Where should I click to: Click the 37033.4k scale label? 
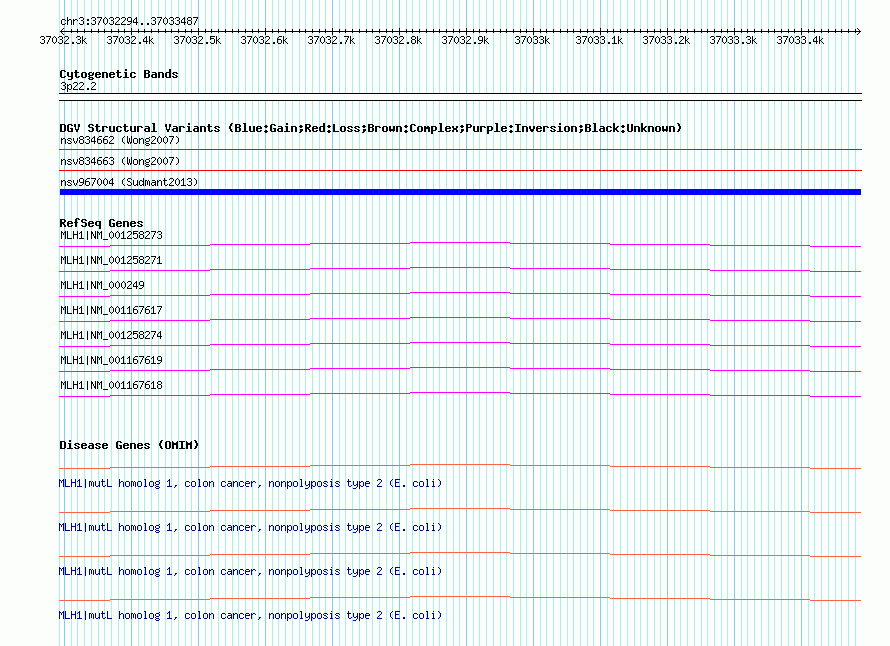pos(800,40)
